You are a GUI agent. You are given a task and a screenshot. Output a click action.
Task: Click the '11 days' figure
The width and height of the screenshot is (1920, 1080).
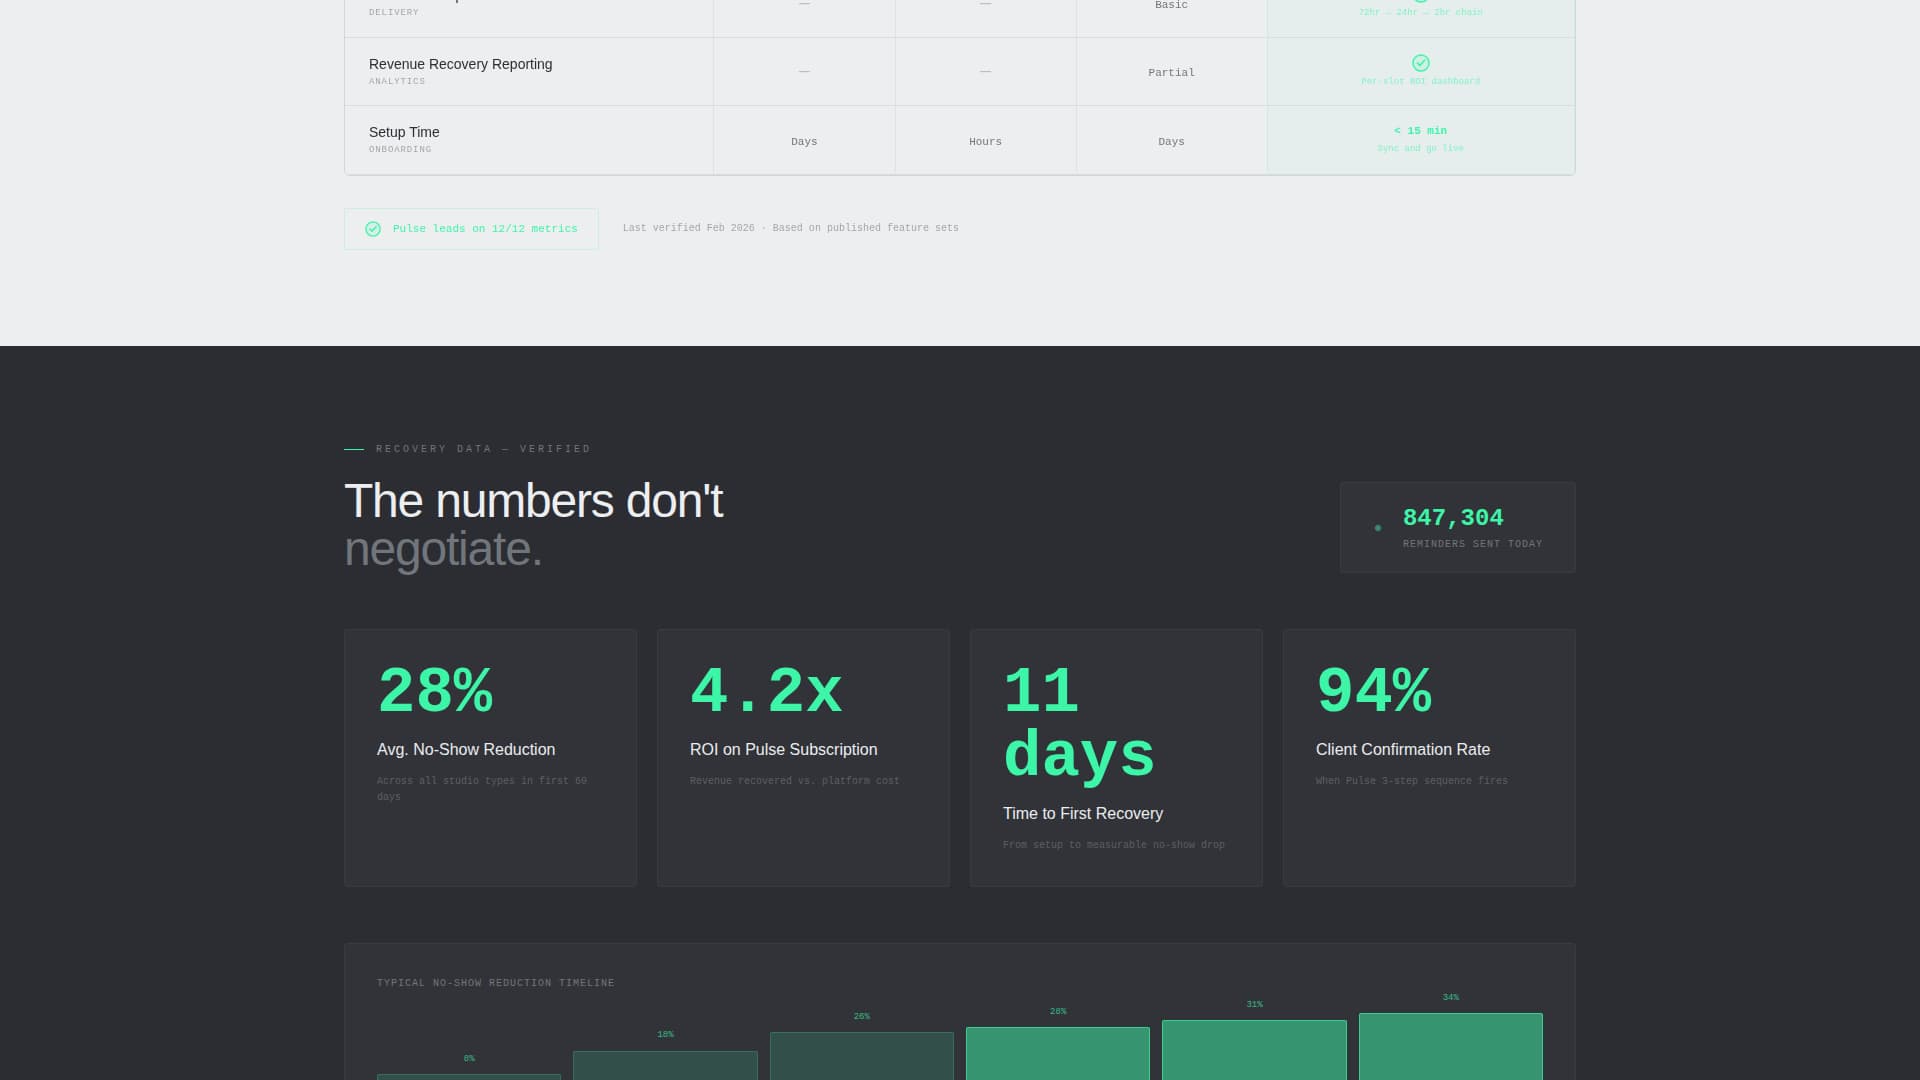[x=1079, y=723]
